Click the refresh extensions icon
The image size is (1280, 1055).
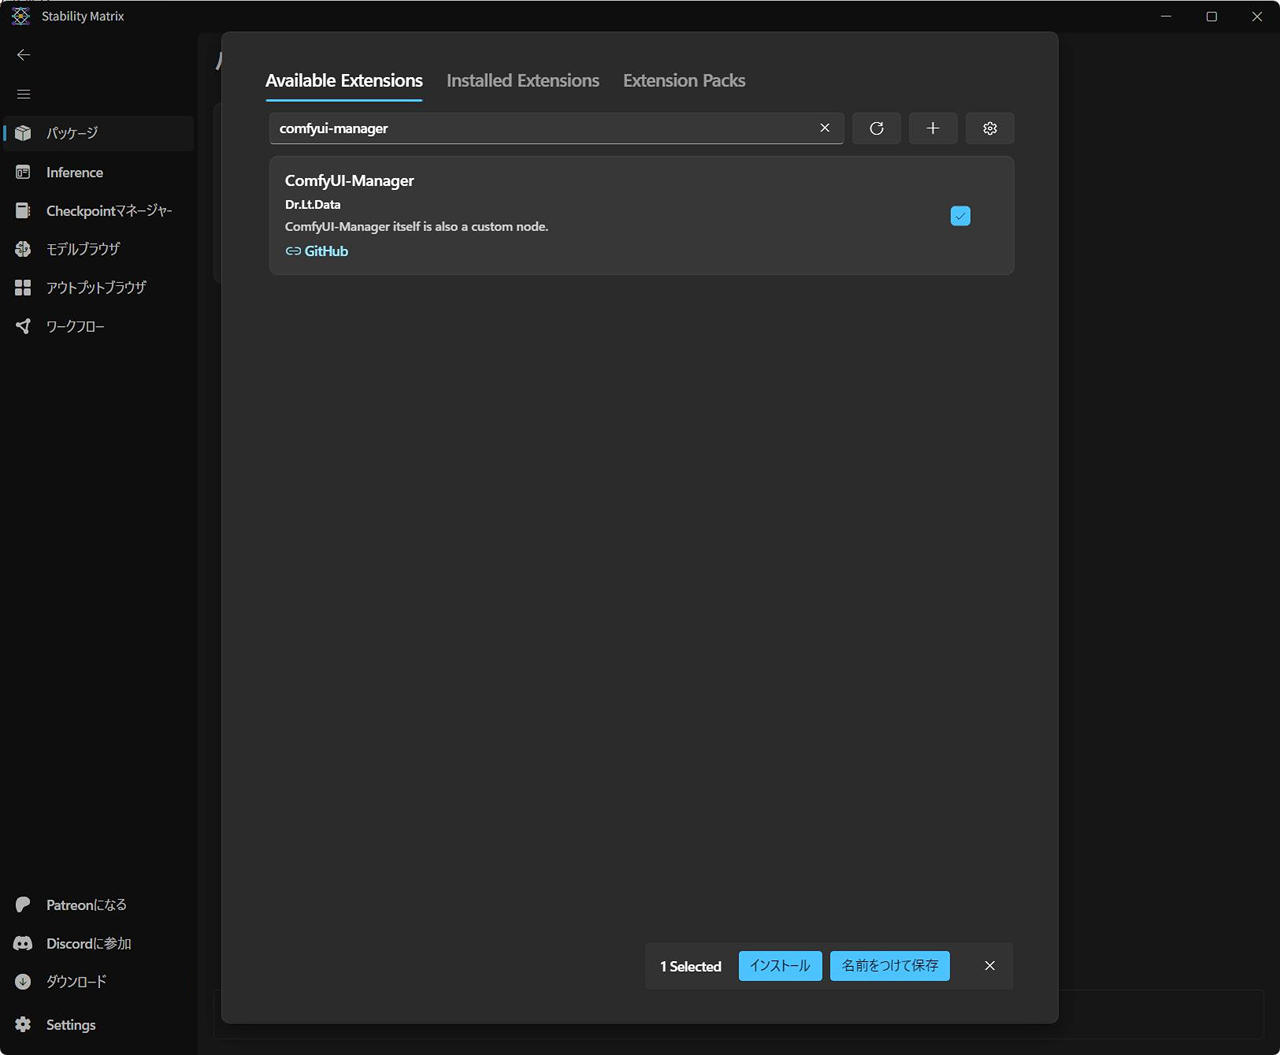[876, 128]
